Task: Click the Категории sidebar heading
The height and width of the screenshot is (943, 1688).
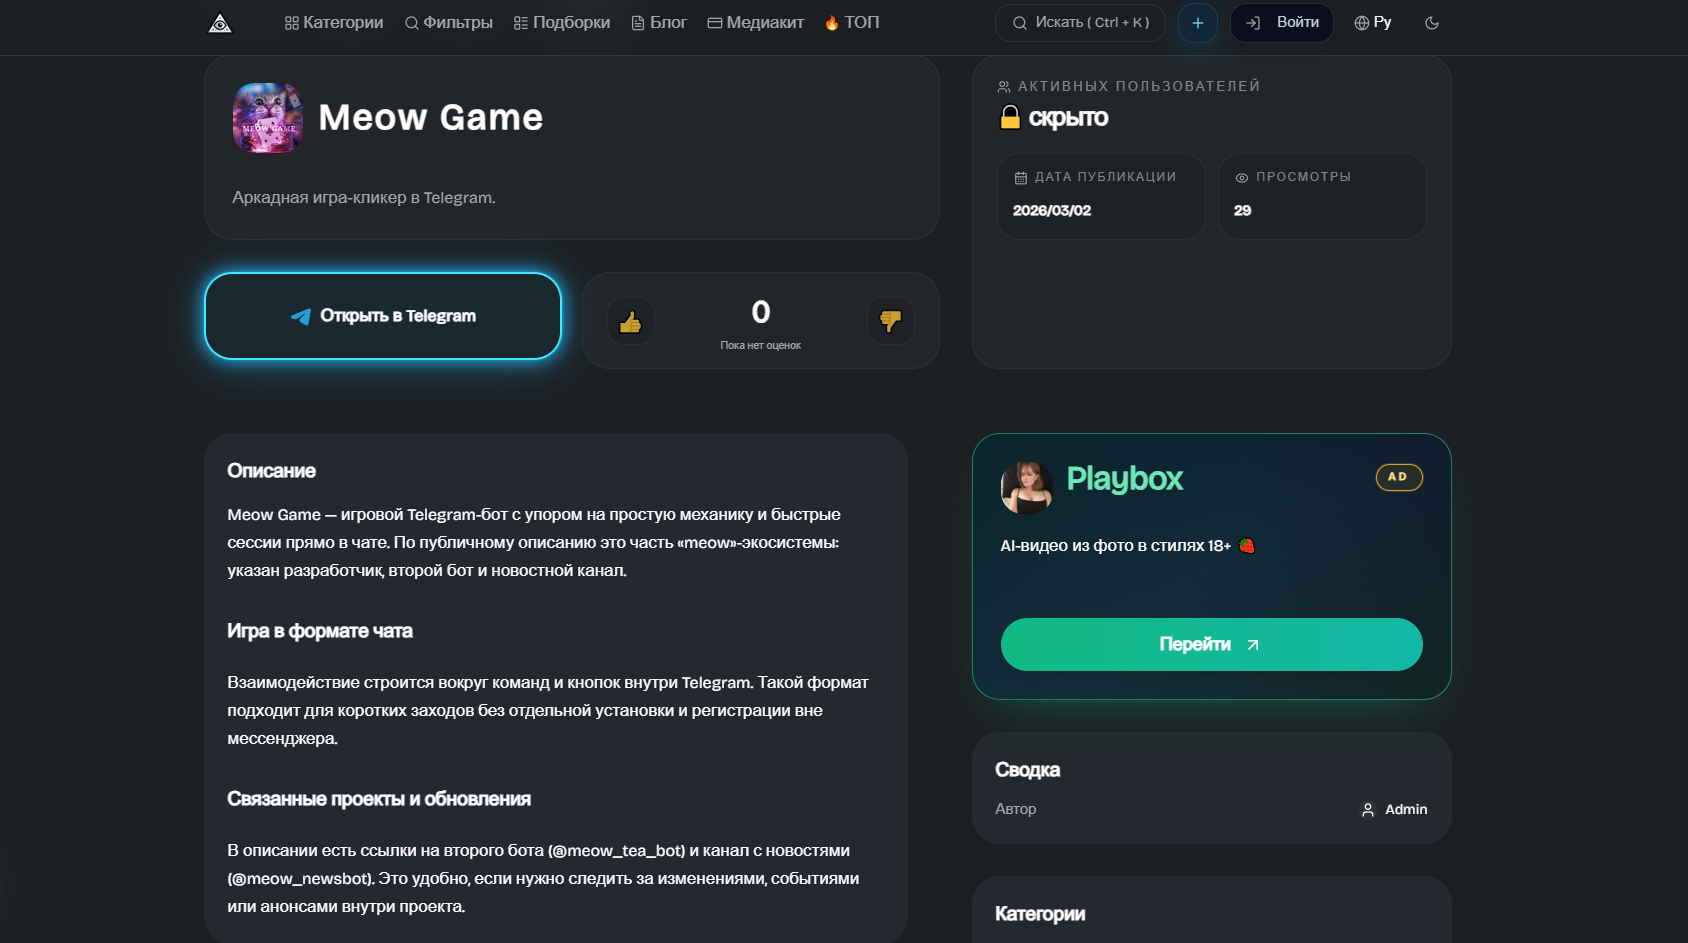Action: (x=1040, y=914)
